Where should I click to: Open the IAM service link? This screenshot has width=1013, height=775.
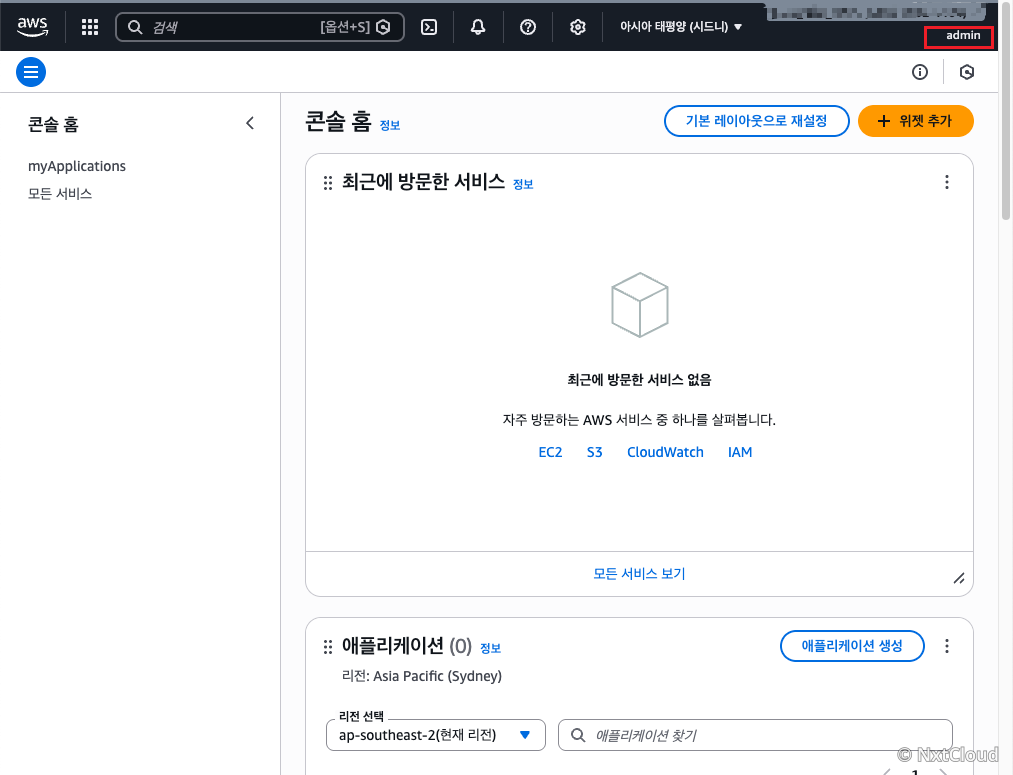click(740, 452)
